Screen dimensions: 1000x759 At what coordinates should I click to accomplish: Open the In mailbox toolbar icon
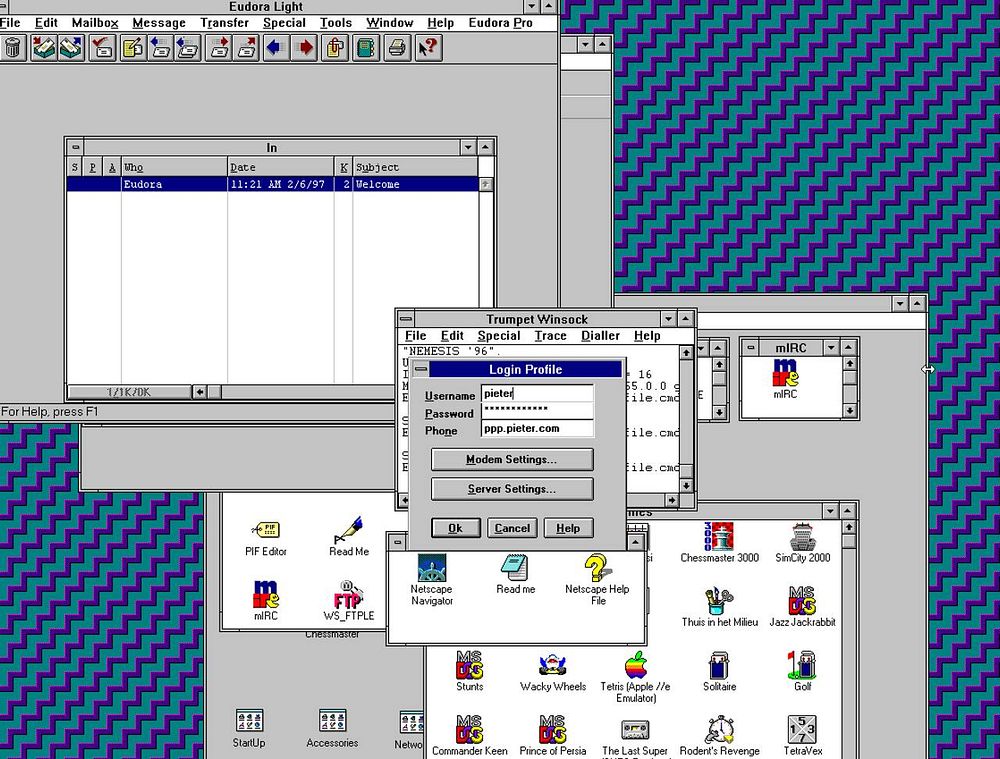[x=43, y=48]
